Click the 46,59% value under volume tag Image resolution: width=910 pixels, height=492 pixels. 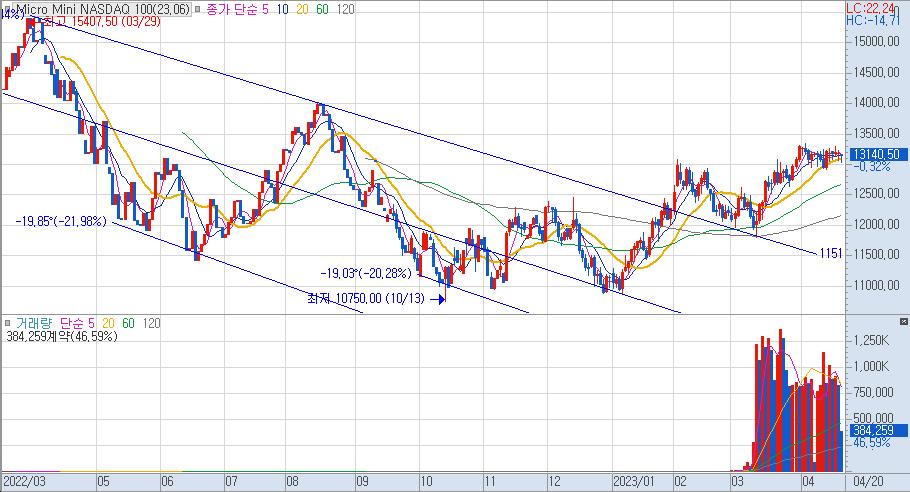coord(871,443)
